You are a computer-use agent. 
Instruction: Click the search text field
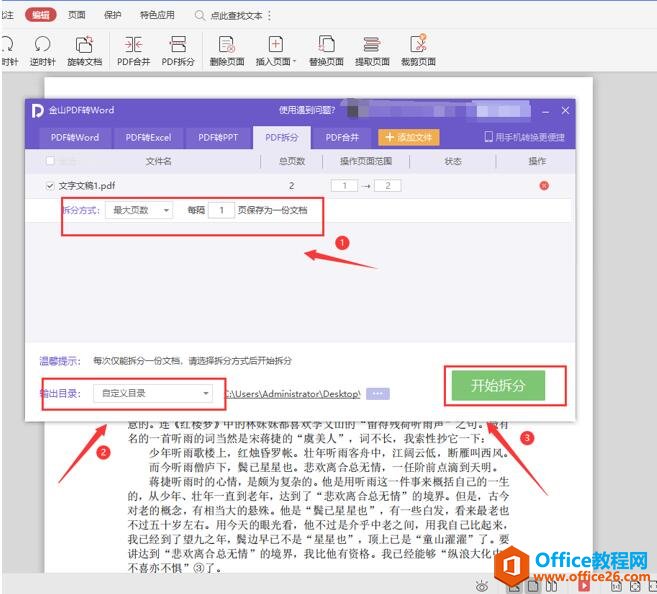point(236,16)
